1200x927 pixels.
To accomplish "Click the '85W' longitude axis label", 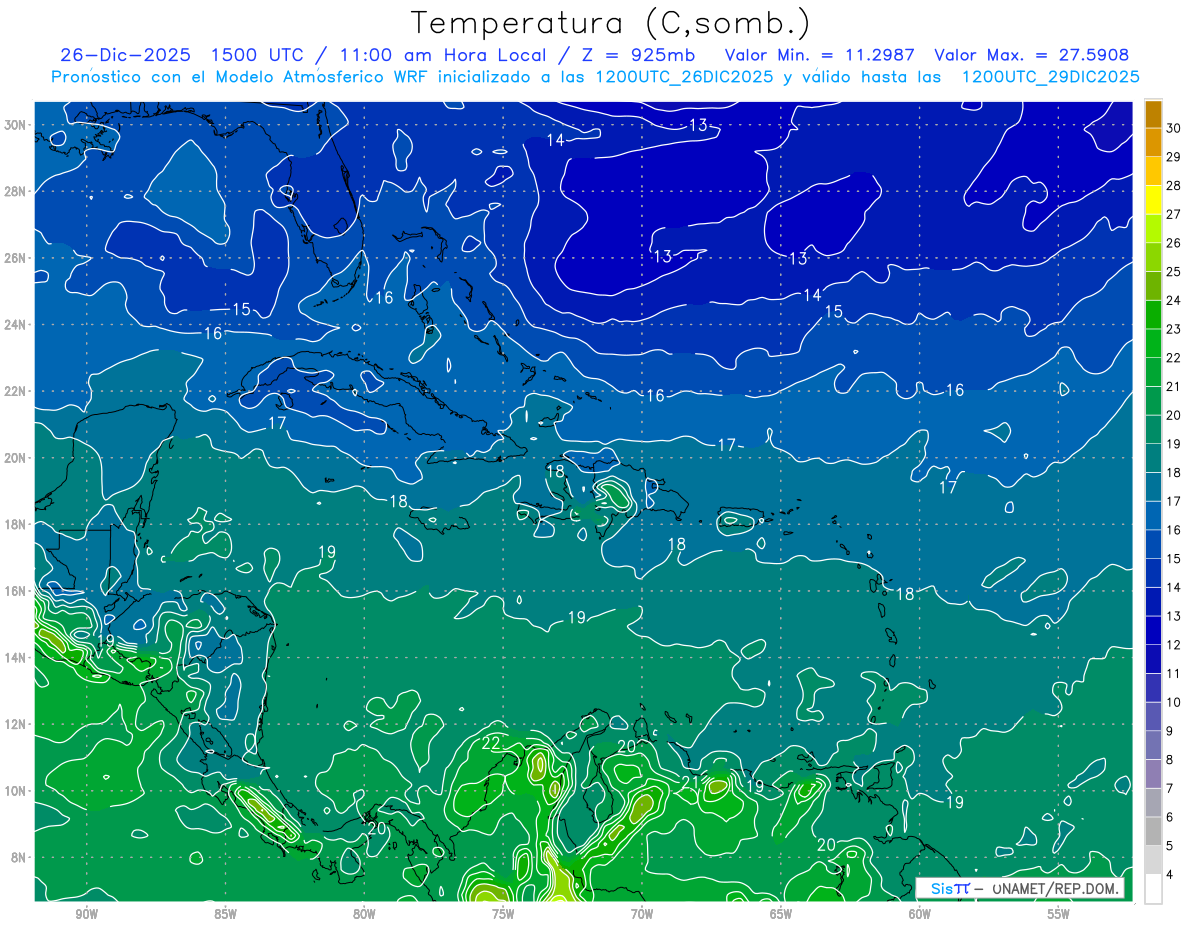I will pyautogui.click(x=225, y=914).
